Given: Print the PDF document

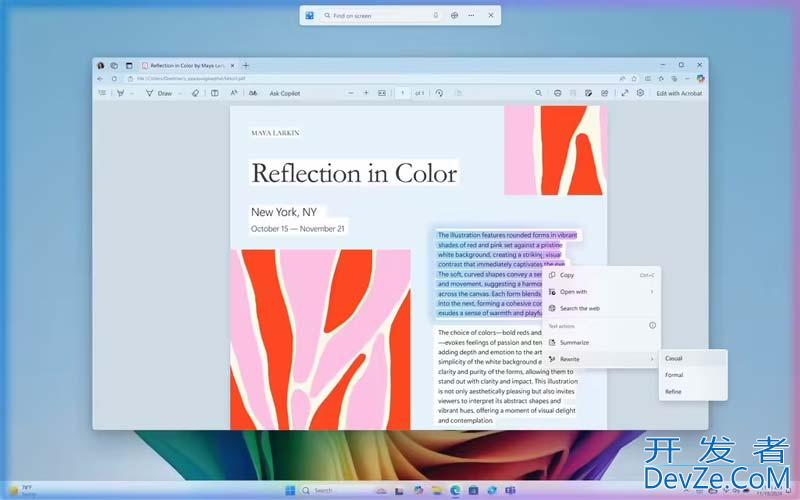Looking at the screenshot, I should pos(557,93).
